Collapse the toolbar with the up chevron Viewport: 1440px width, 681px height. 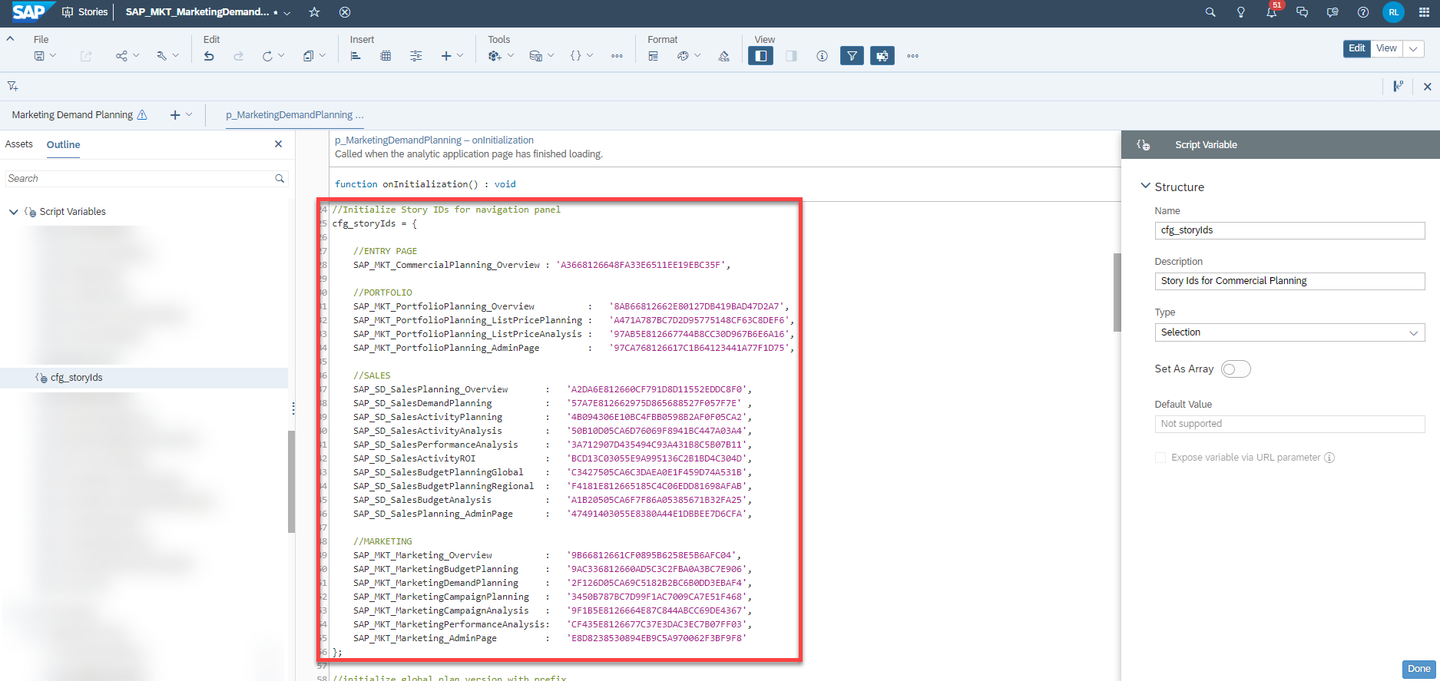point(10,38)
